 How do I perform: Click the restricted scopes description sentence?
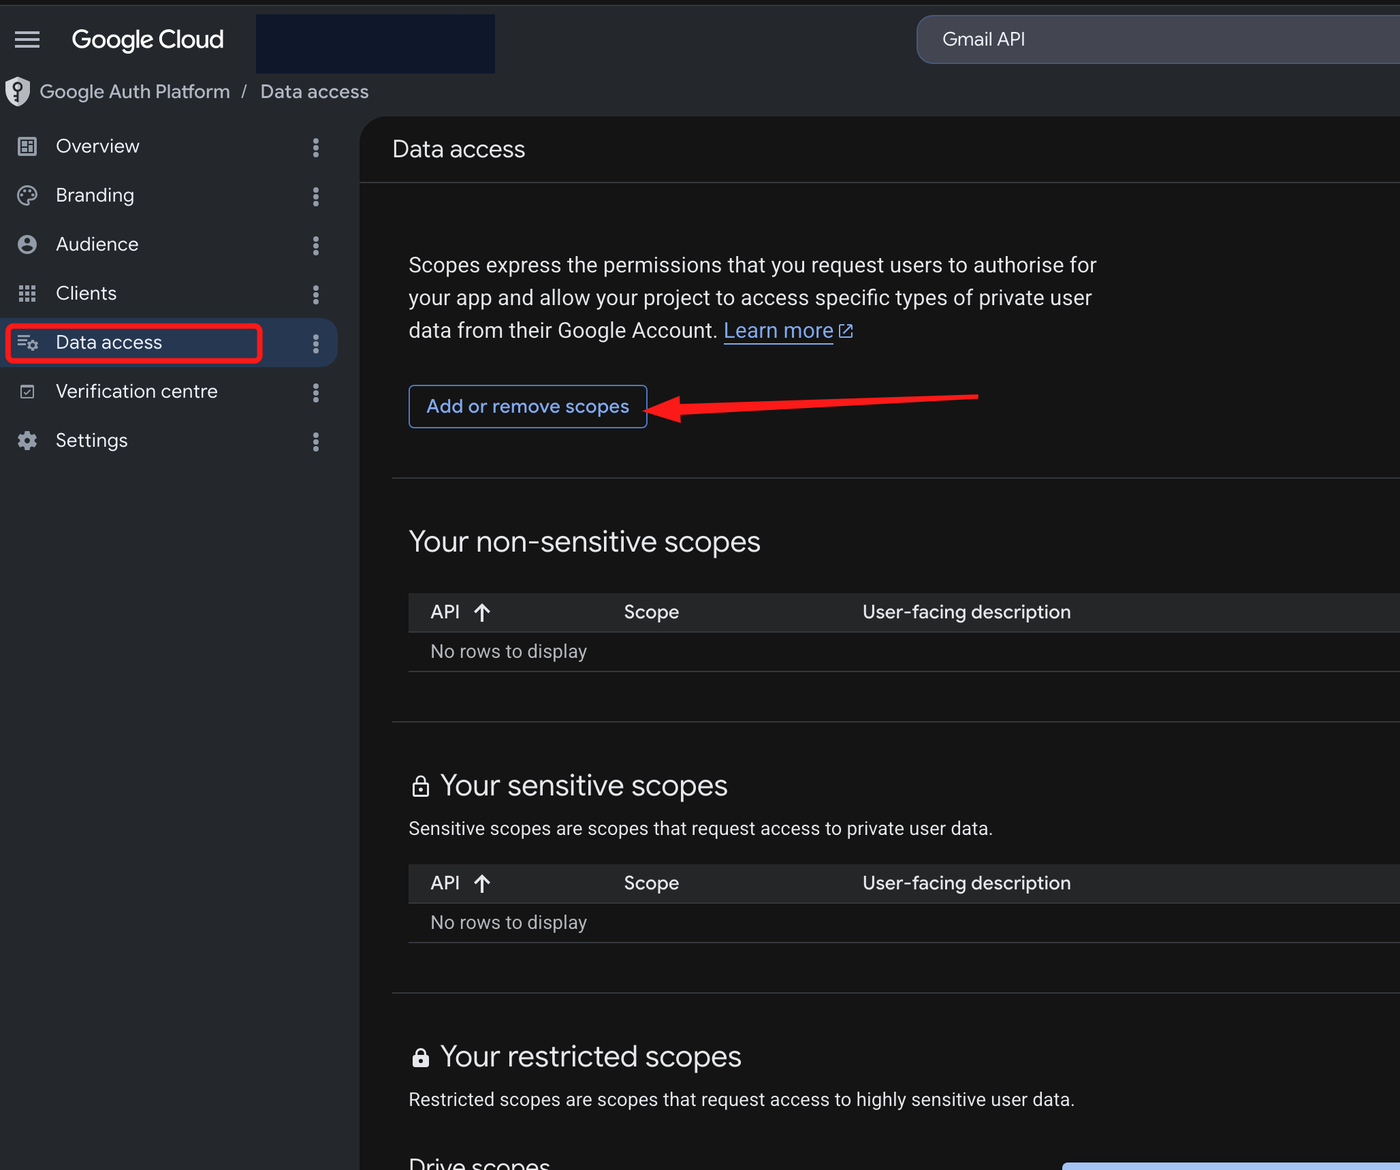[x=741, y=1100]
